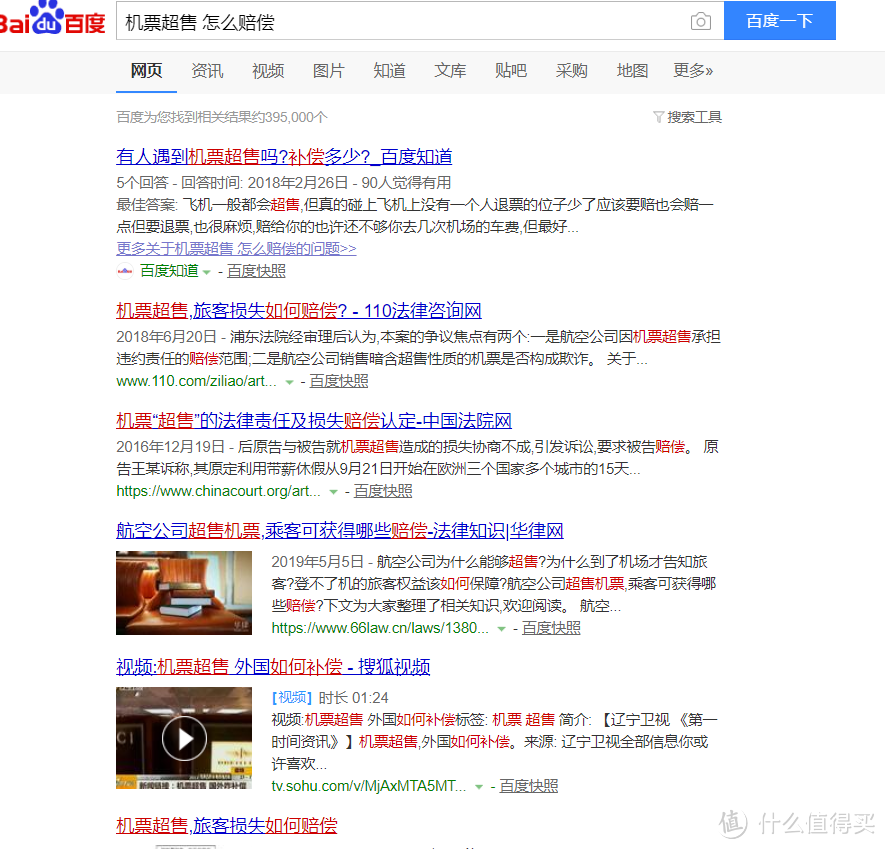Image resolution: width=885 pixels, height=849 pixels.
Task: Click the books thumbnail of 华律网 result
Action: tap(184, 593)
